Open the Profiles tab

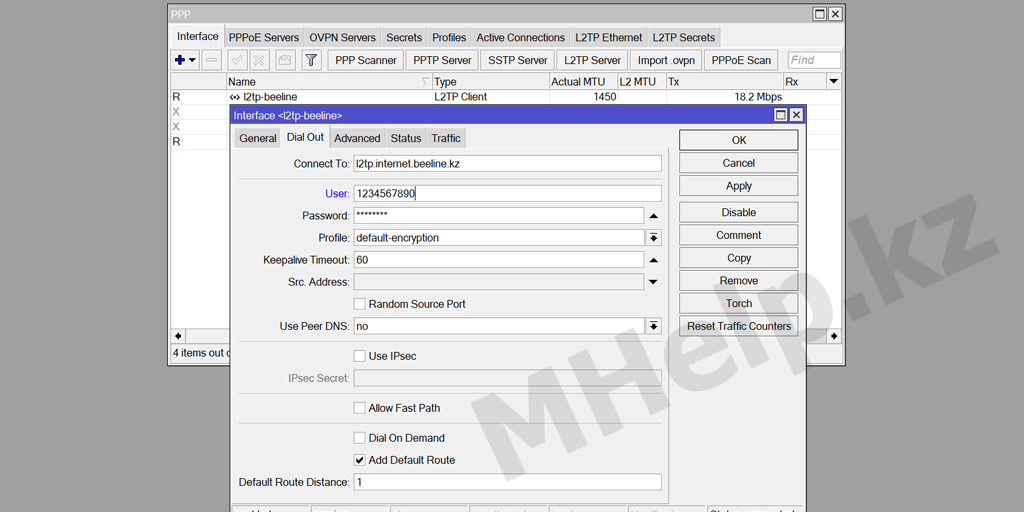coord(449,37)
